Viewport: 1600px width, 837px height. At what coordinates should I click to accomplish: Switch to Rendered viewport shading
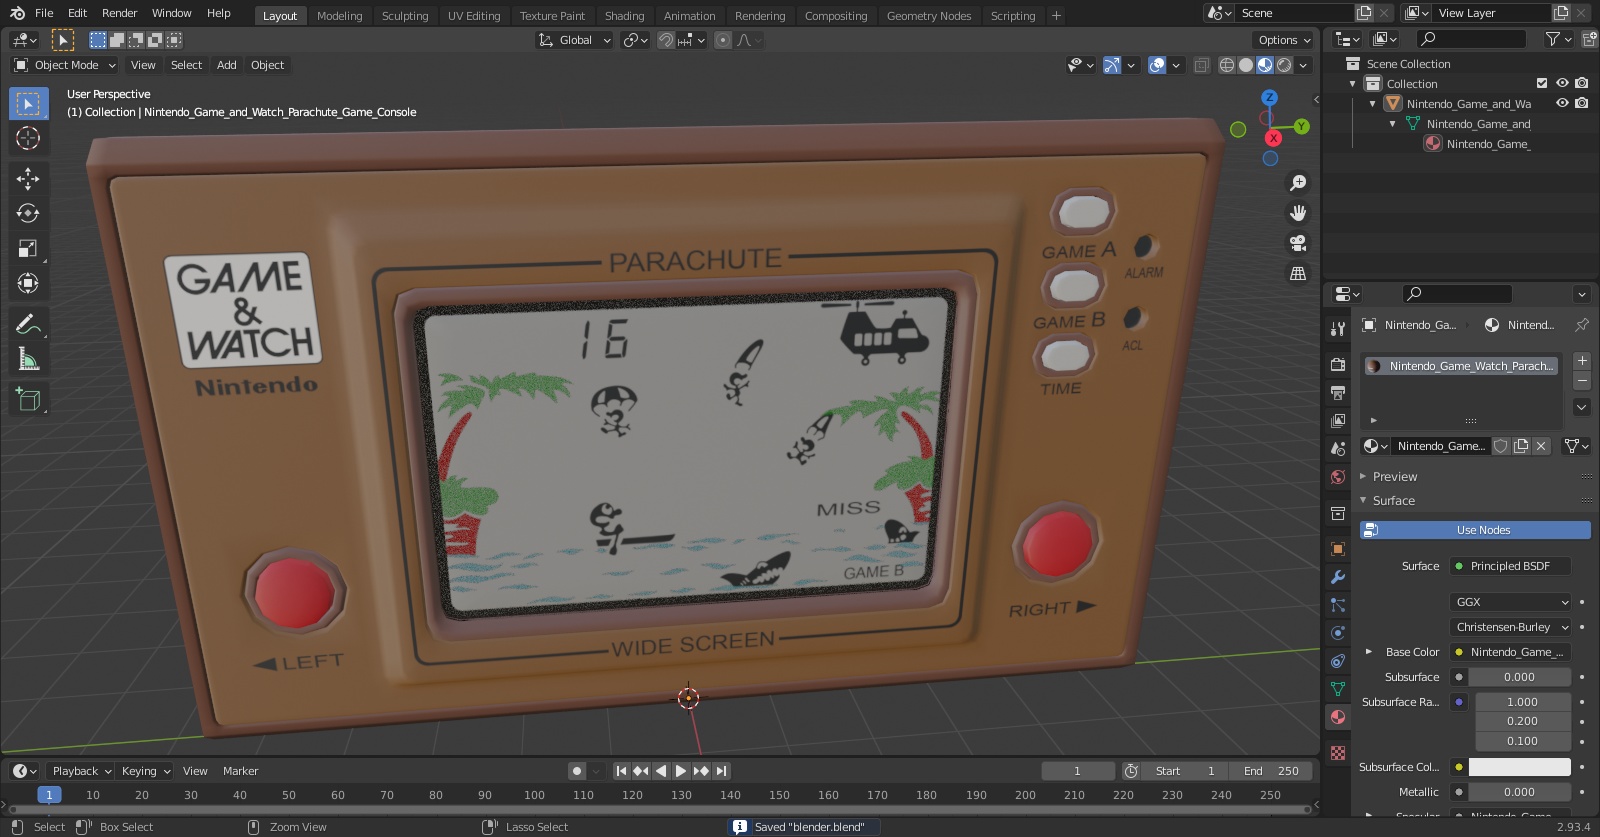1284,65
